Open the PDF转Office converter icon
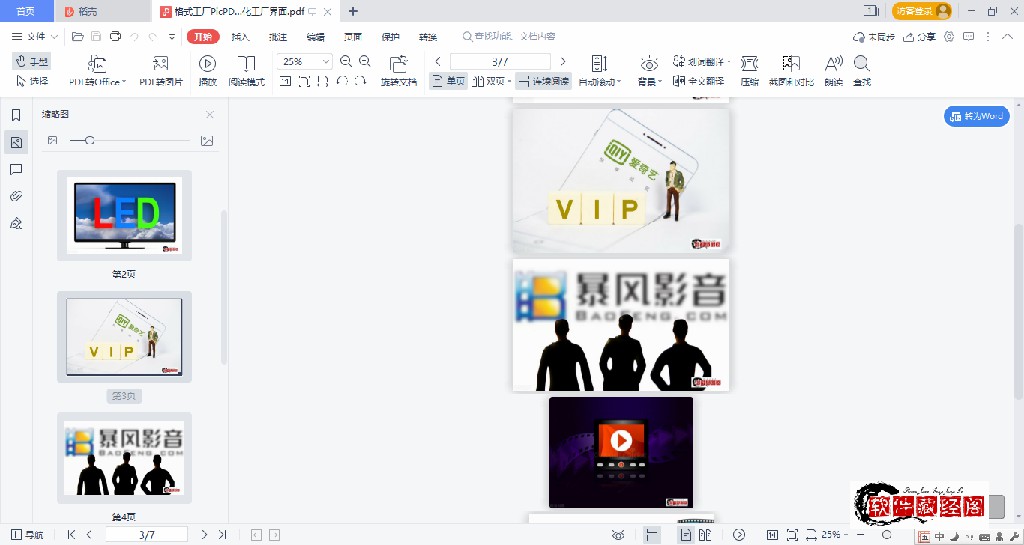This screenshot has width=1024, height=545. (x=97, y=63)
